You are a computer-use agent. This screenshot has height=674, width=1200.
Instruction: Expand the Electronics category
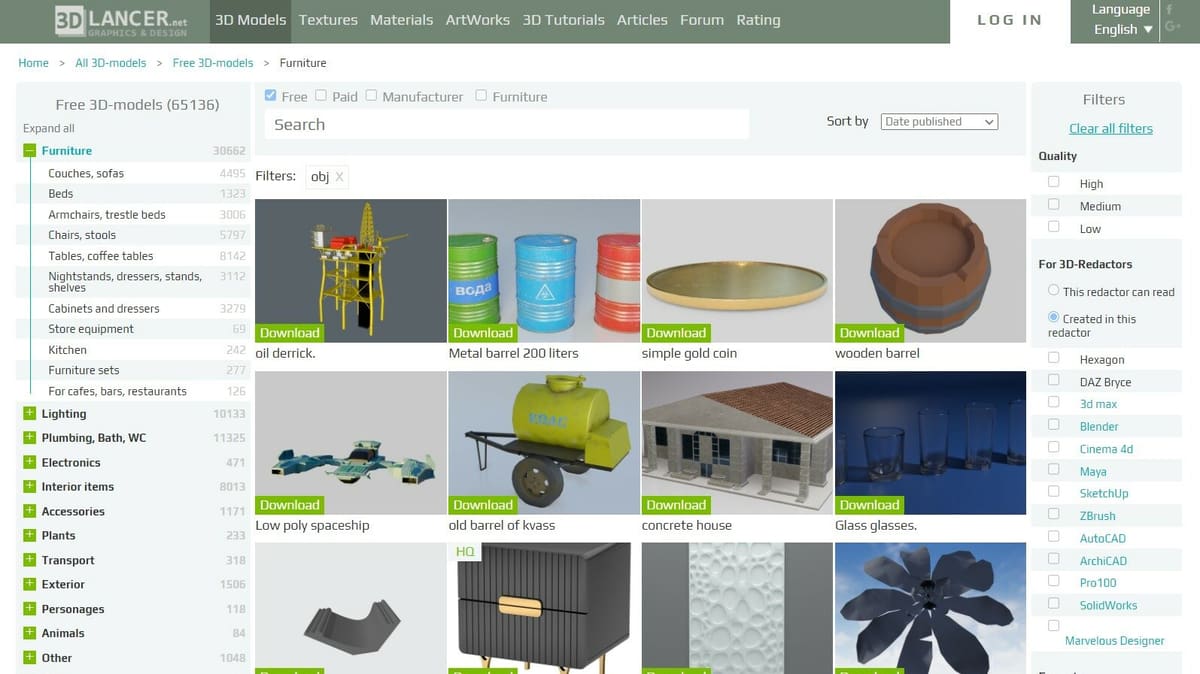[30, 463]
